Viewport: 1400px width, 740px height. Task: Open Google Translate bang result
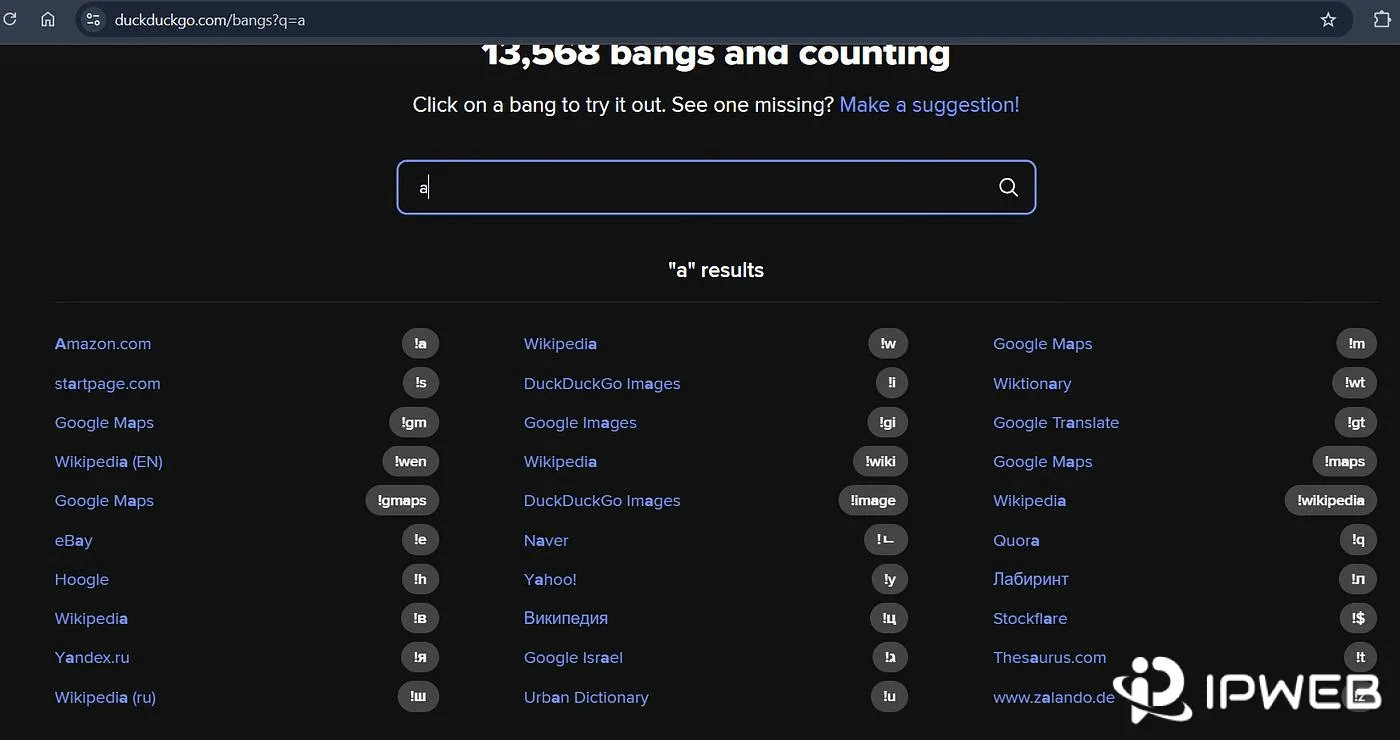click(1056, 423)
